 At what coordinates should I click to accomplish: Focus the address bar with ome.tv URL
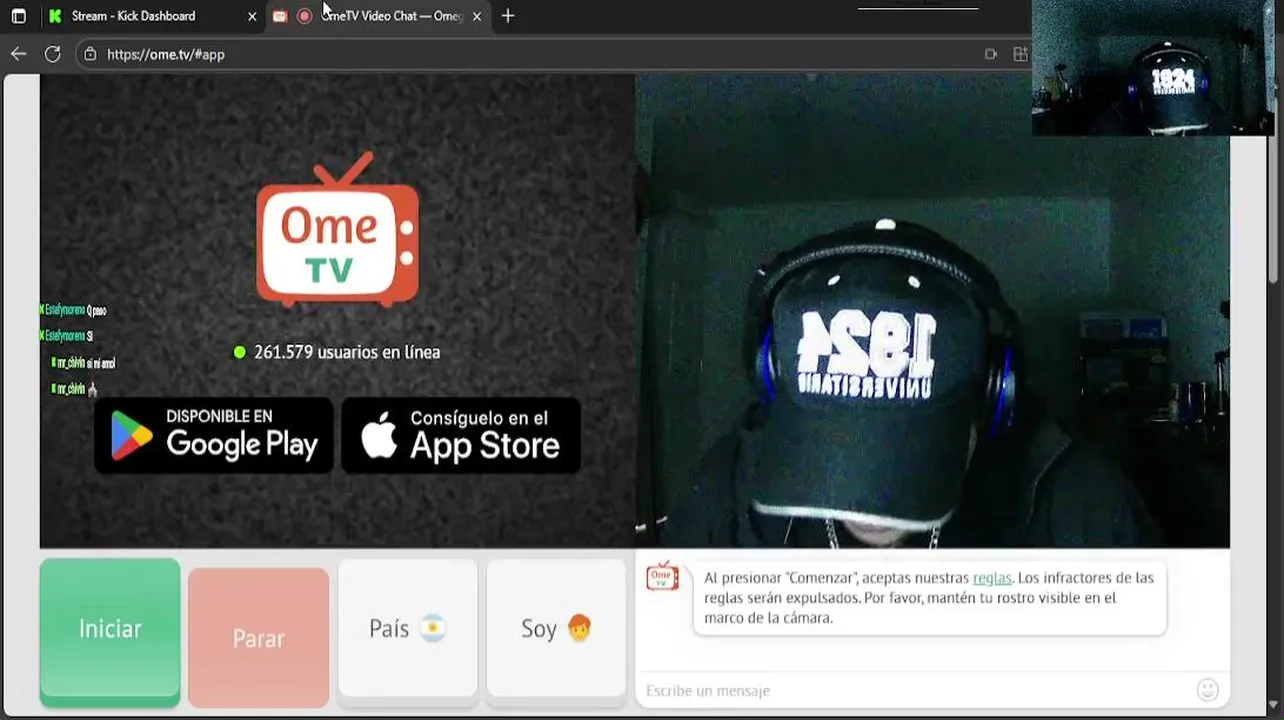[540, 54]
